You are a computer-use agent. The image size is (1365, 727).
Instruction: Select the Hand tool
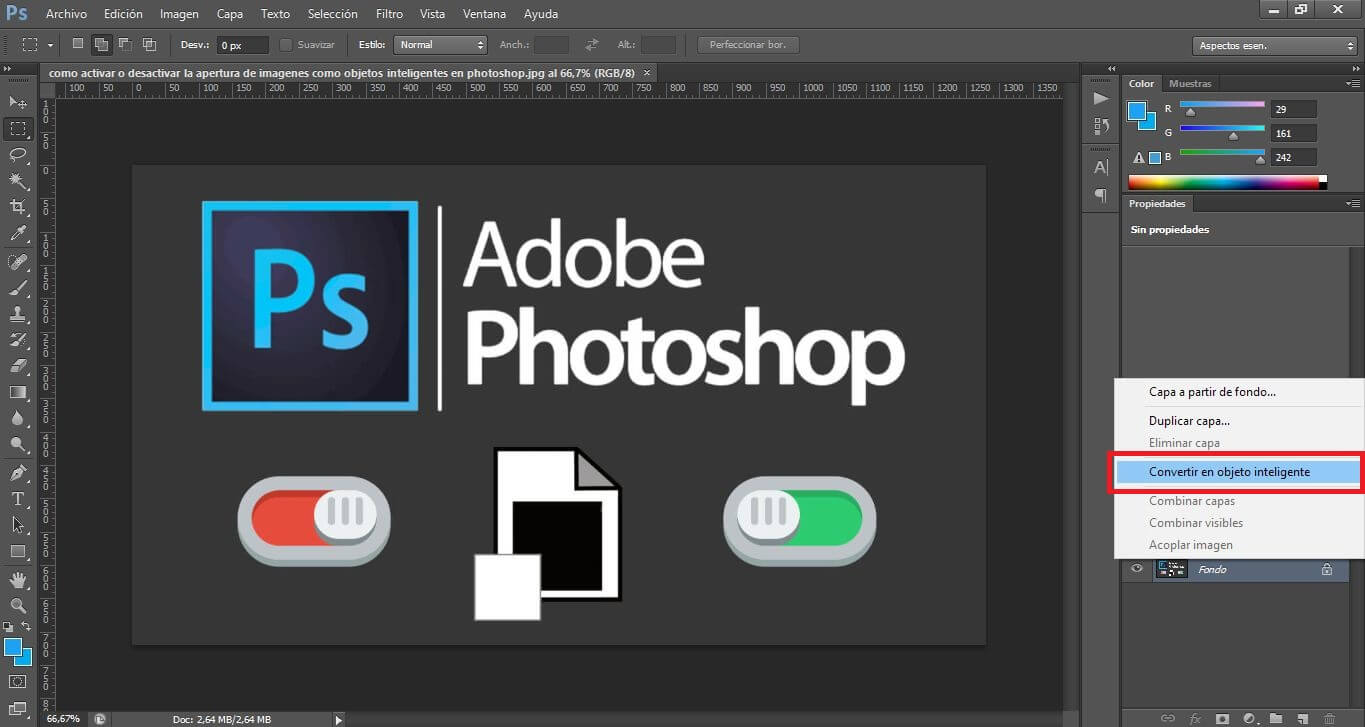[18, 580]
